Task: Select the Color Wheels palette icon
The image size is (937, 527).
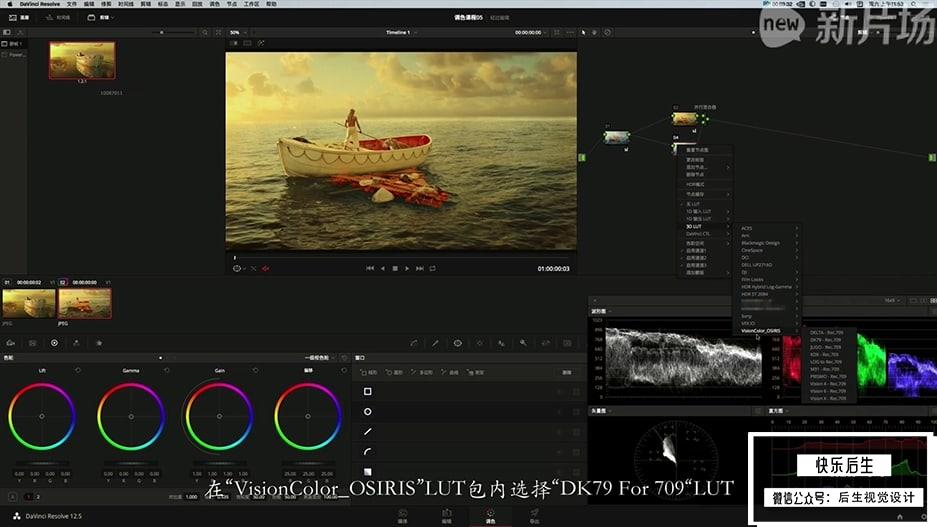Action: (x=54, y=343)
